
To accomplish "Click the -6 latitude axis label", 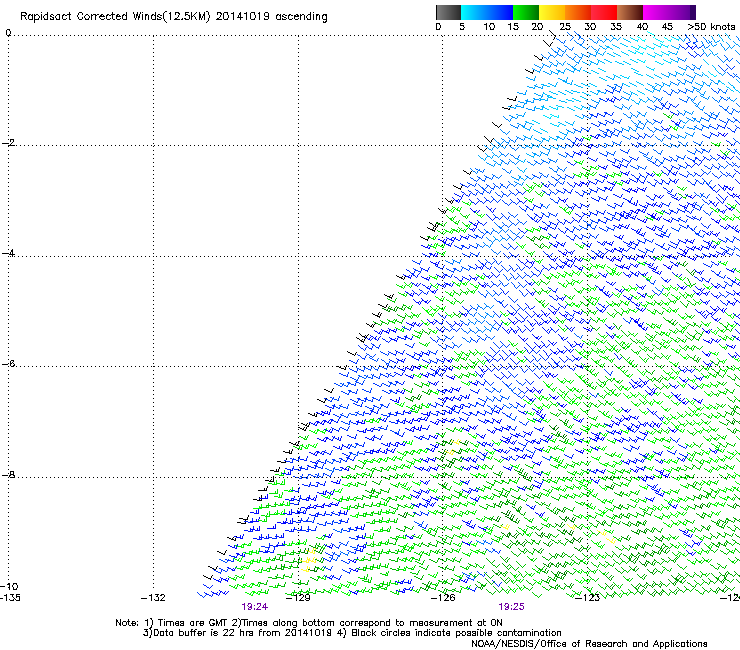I will (x=8, y=363).
